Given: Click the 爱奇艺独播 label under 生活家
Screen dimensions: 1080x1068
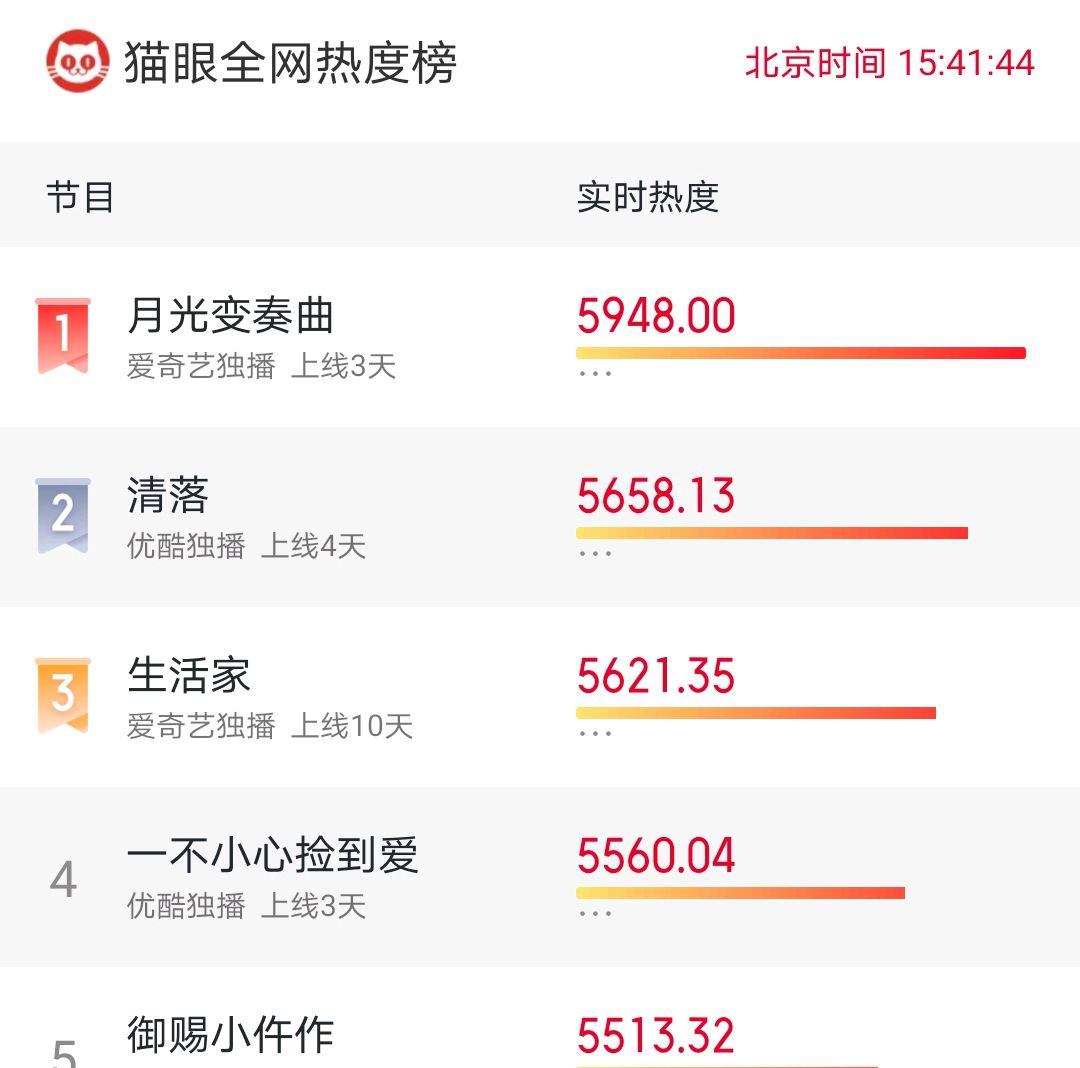Looking at the screenshot, I should pos(202,727).
